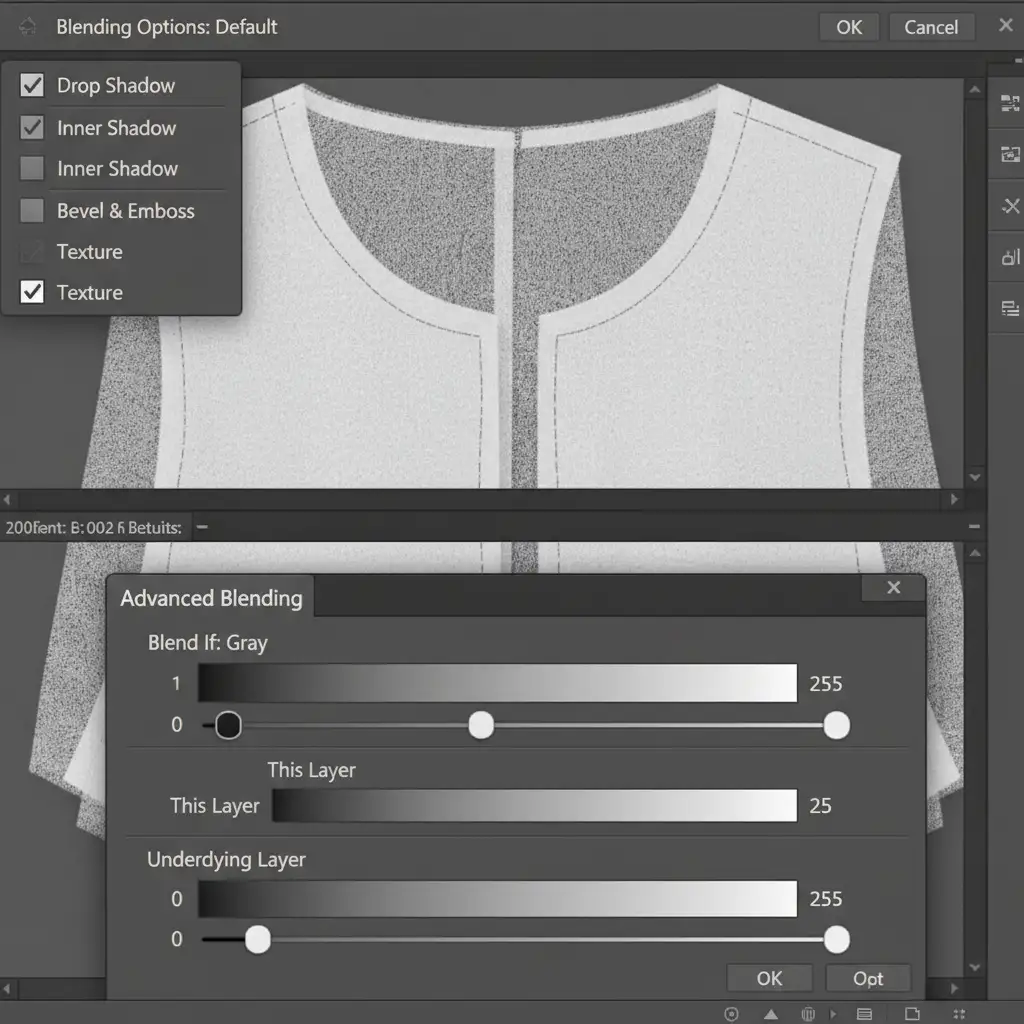Click the stacked-lines icon in right panel strip
The width and height of the screenshot is (1024, 1024).
pos(1009,308)
